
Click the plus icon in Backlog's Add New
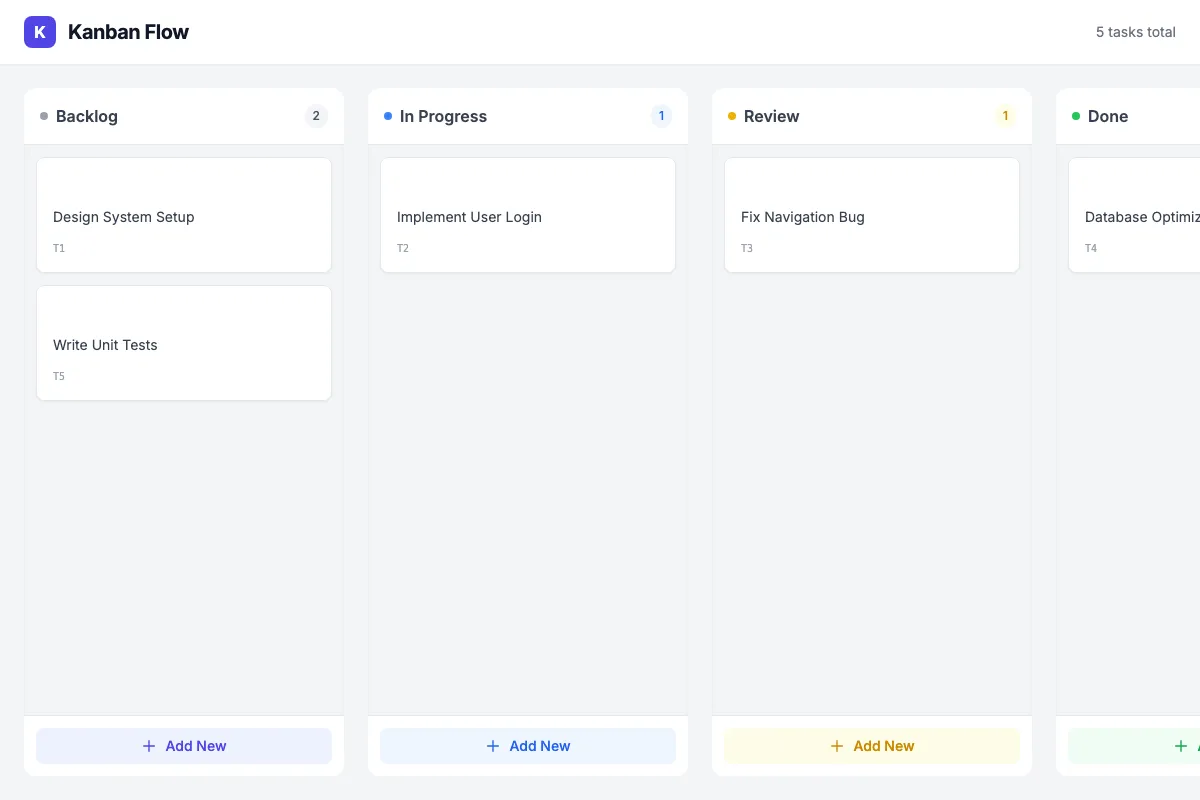150,746
